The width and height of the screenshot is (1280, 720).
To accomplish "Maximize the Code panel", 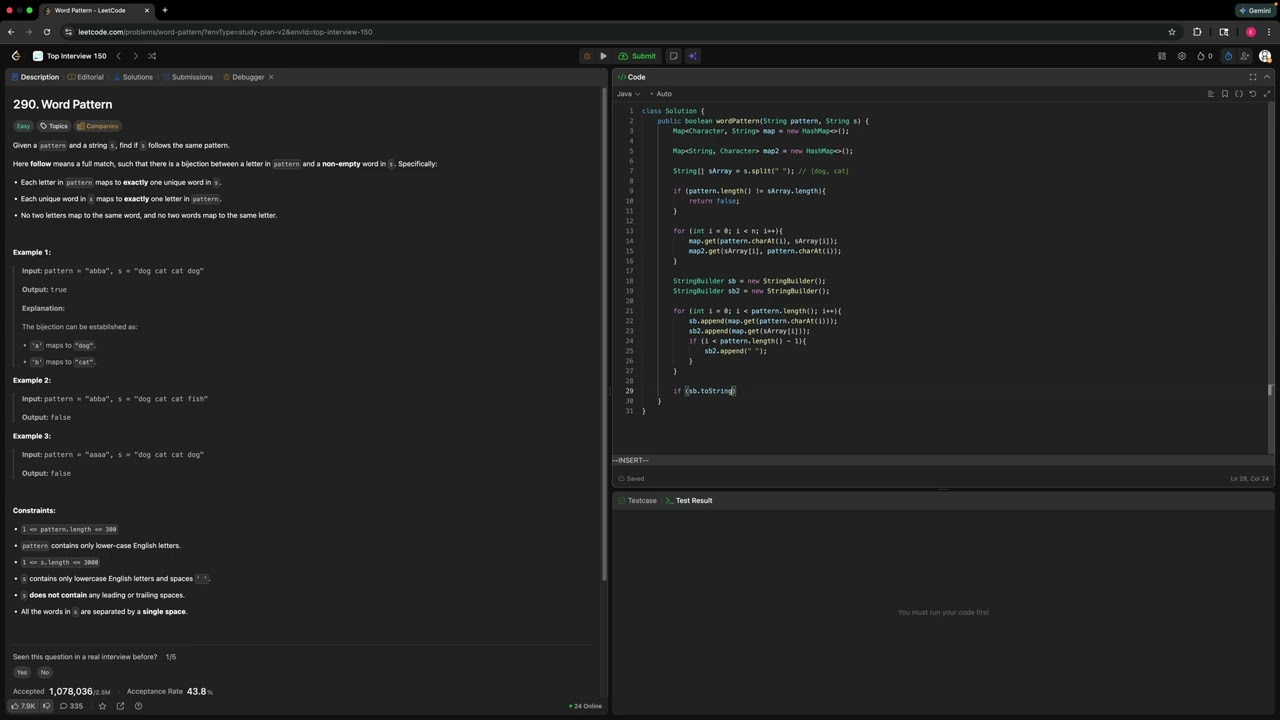I will 1253,77.
